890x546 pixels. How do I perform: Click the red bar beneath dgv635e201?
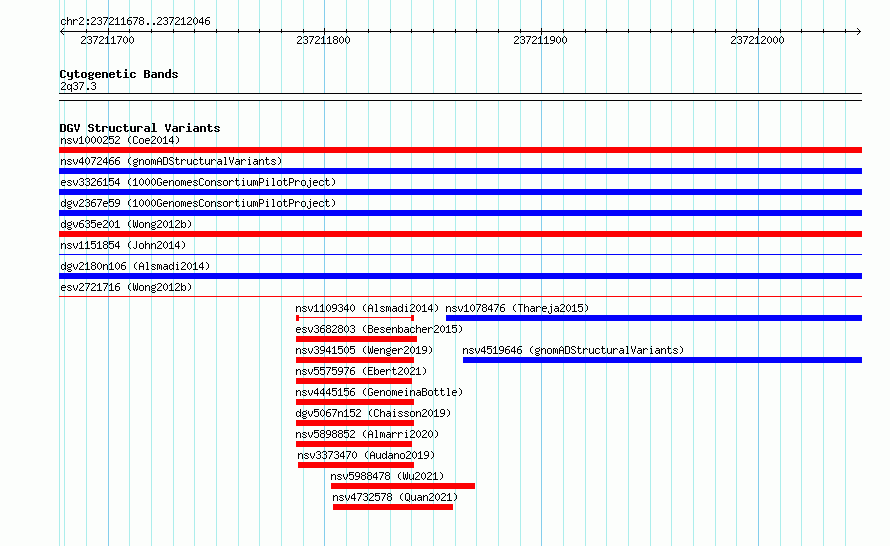[x=460, y=234]
